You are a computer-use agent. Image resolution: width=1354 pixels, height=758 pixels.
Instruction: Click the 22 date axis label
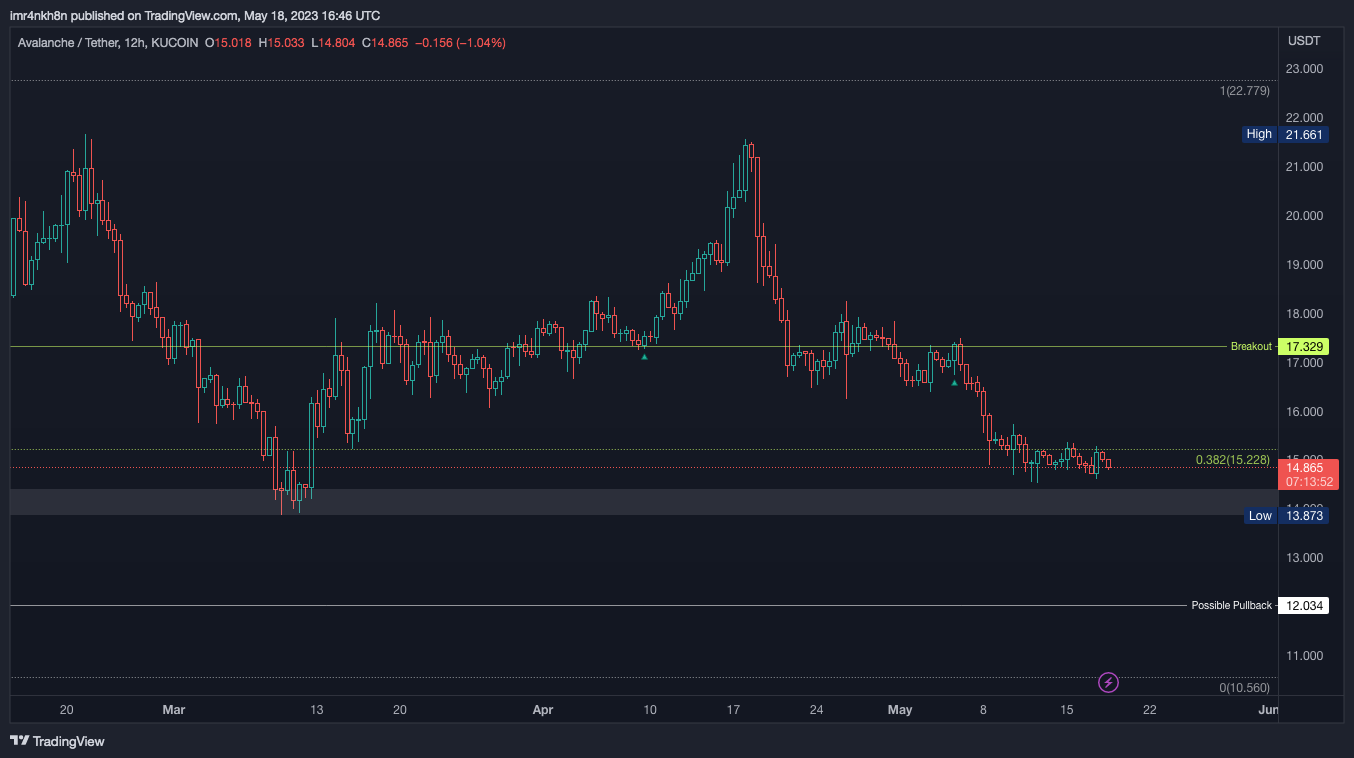[x=1150, y=710]
